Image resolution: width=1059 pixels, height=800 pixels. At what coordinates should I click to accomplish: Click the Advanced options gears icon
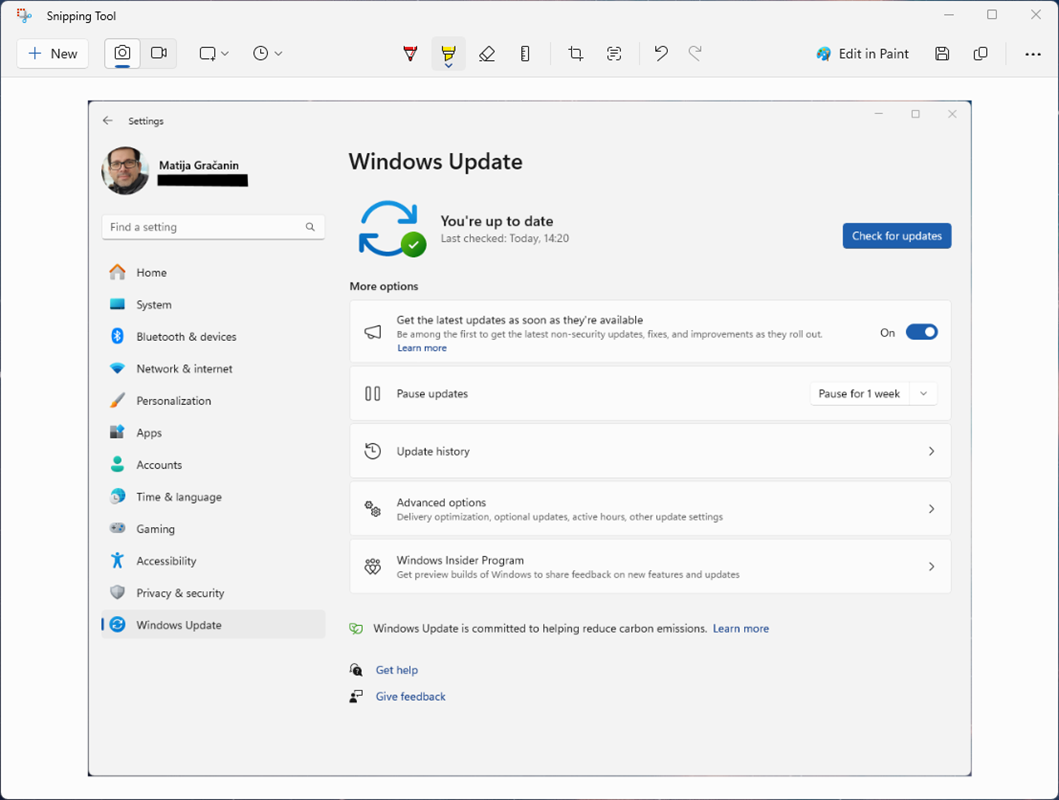[373, 509]
